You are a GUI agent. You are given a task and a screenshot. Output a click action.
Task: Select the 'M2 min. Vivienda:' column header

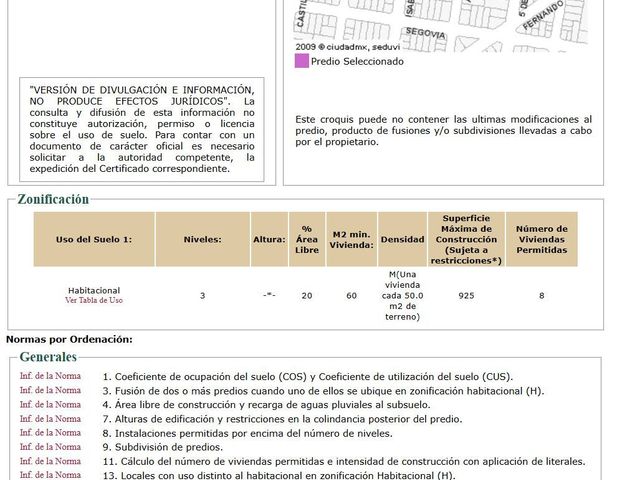351,239
